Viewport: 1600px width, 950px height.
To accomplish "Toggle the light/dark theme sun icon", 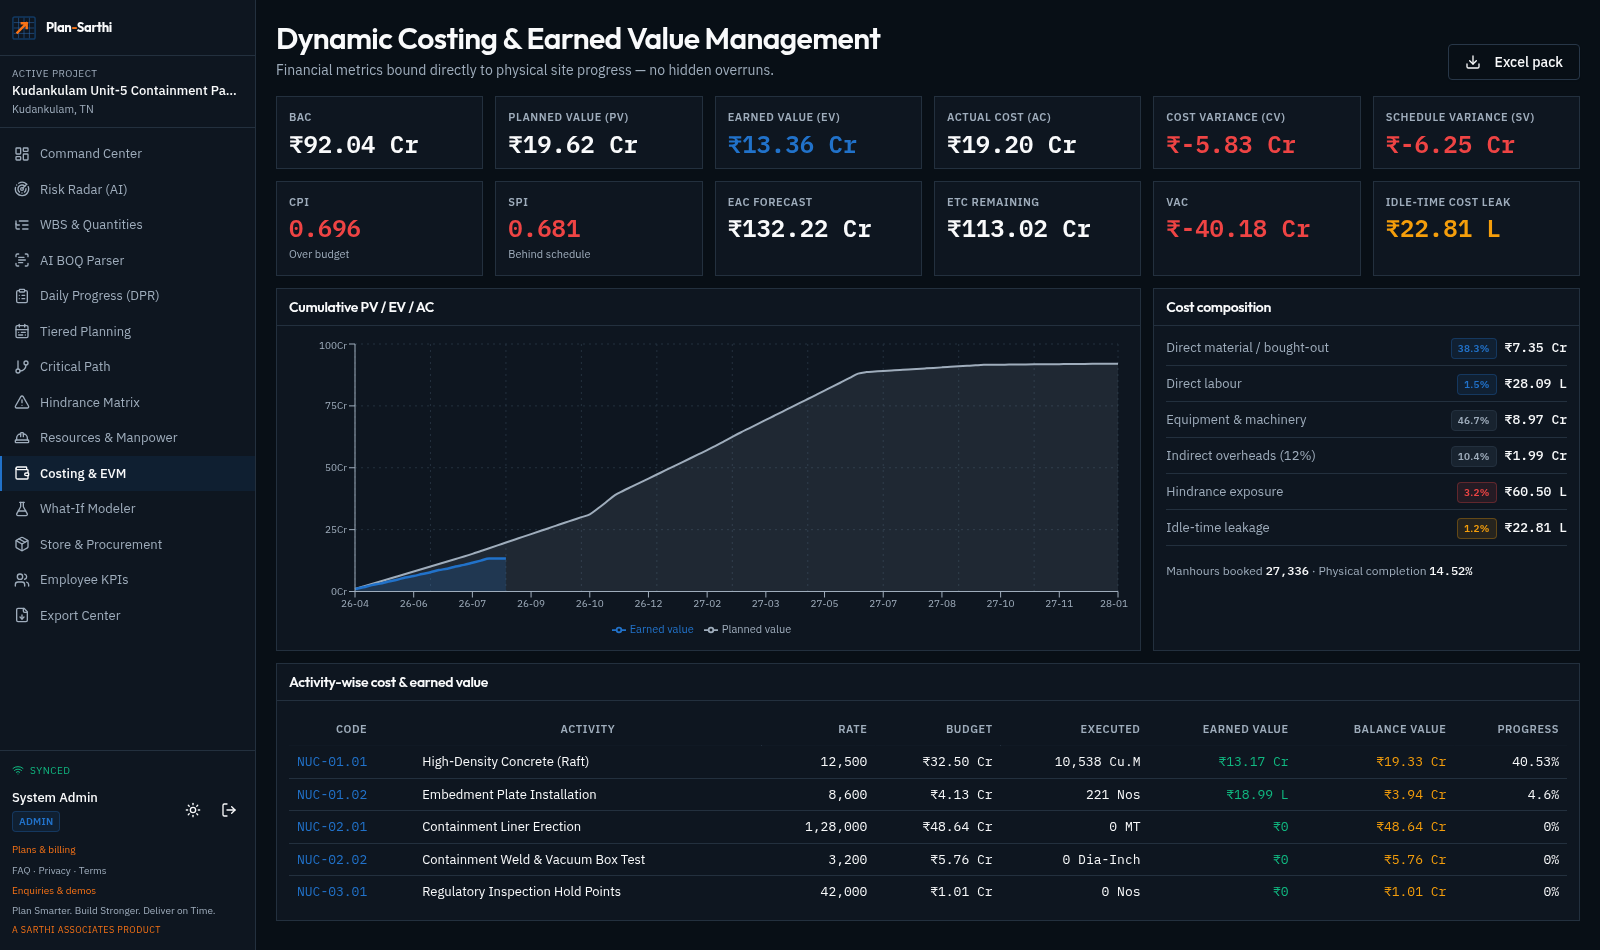I will 193,810.
